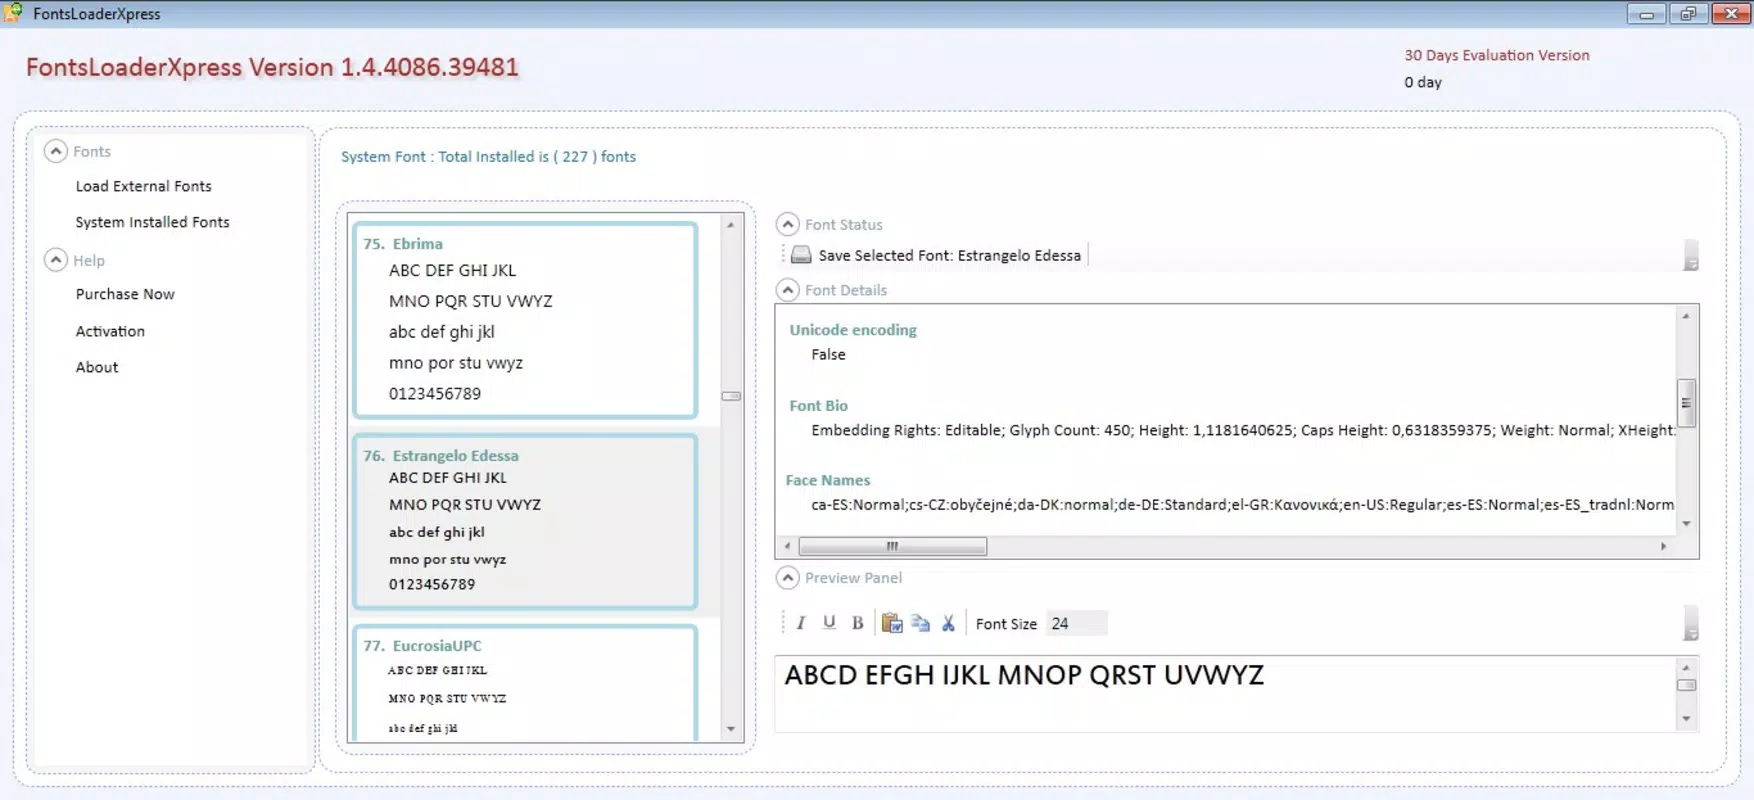Minimize the FontsLoaderXpress window
This screenshot has width=1754, height=800.
(x=1646, y=14)
